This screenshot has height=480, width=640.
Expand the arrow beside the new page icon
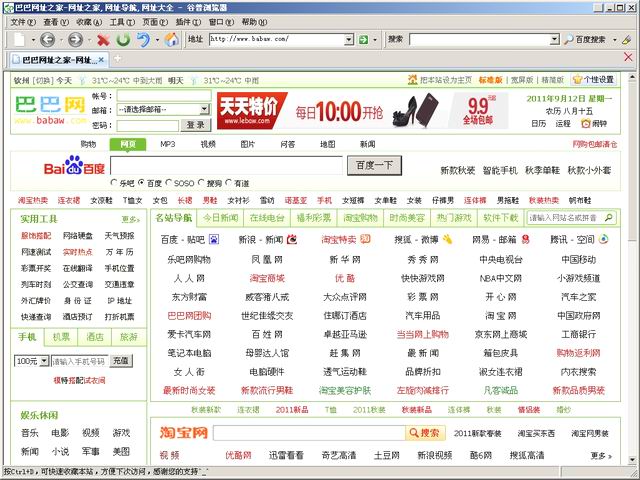pos(33,40)
